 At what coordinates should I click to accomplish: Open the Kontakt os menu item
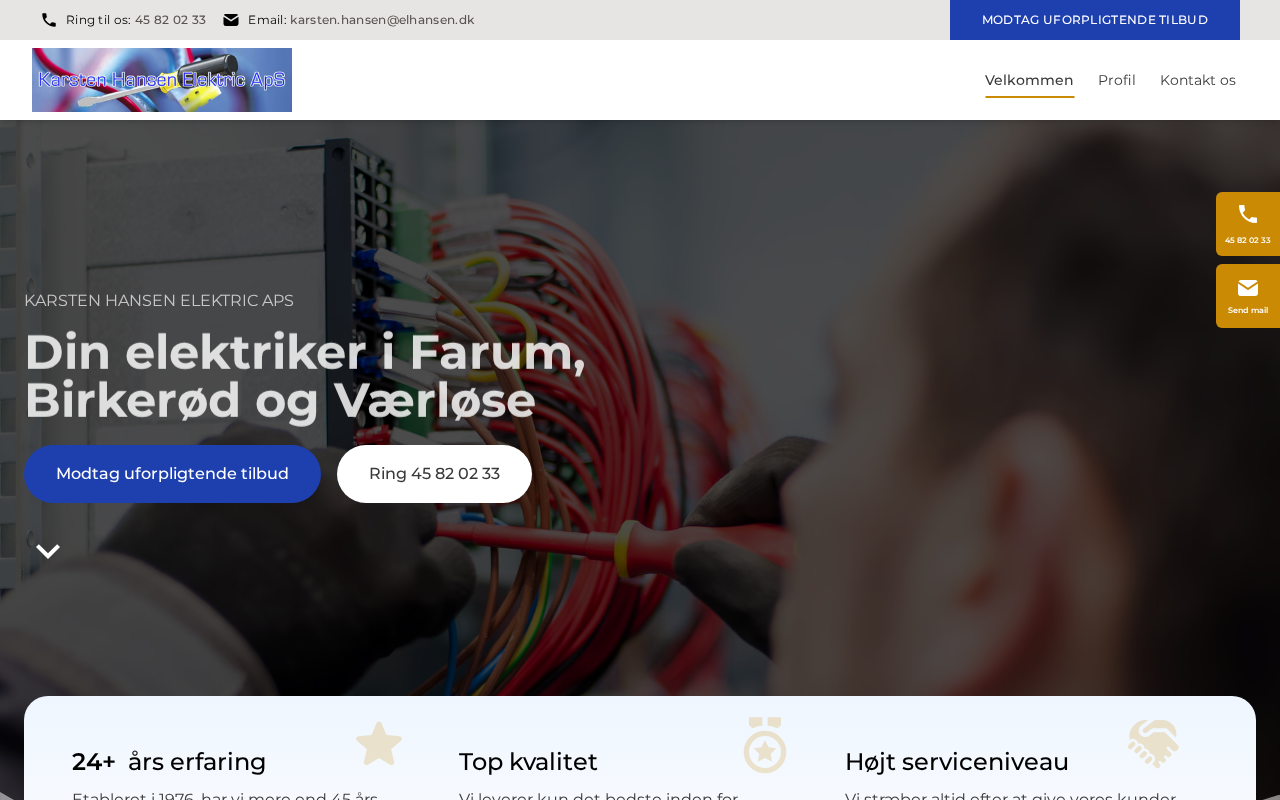coord(1198,80)
